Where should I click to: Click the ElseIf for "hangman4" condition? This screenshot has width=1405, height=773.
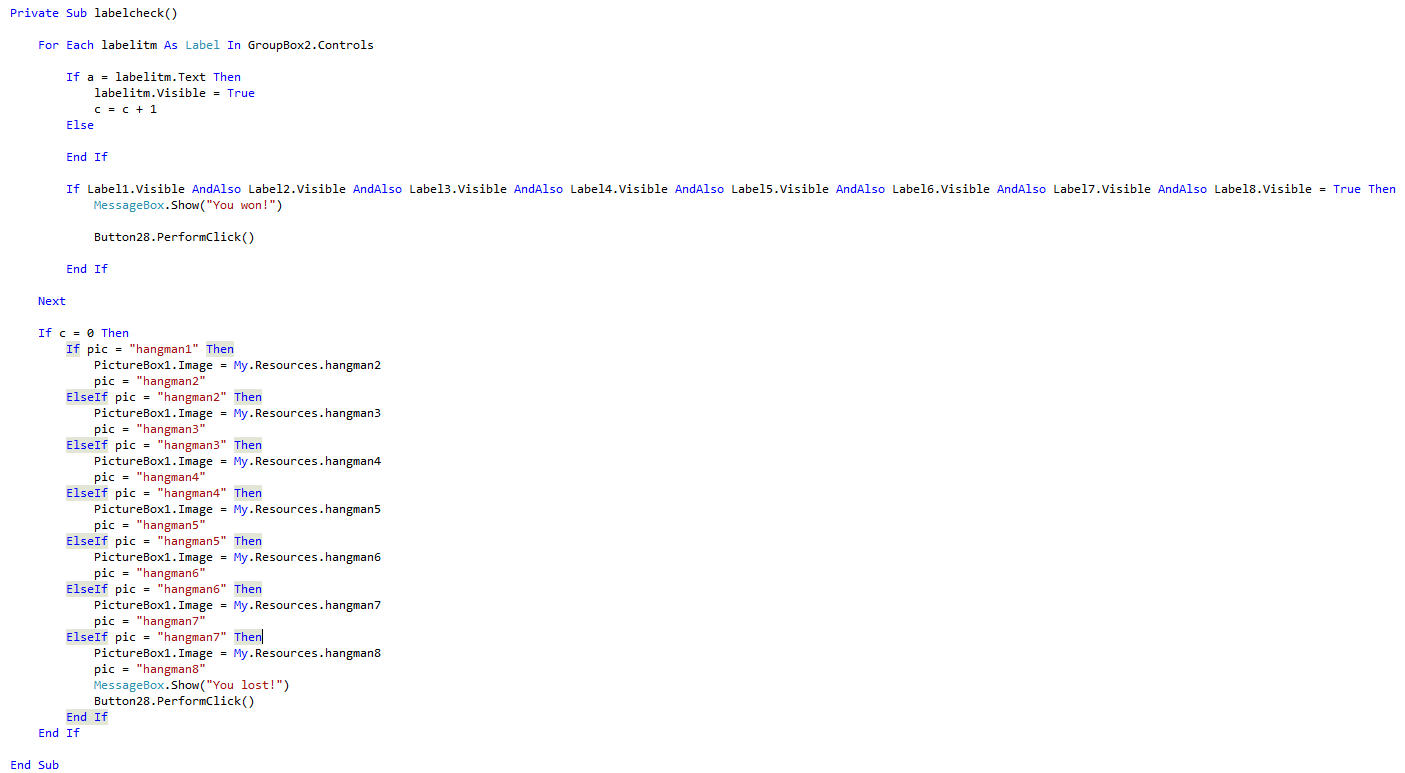[x=86, y=492]
